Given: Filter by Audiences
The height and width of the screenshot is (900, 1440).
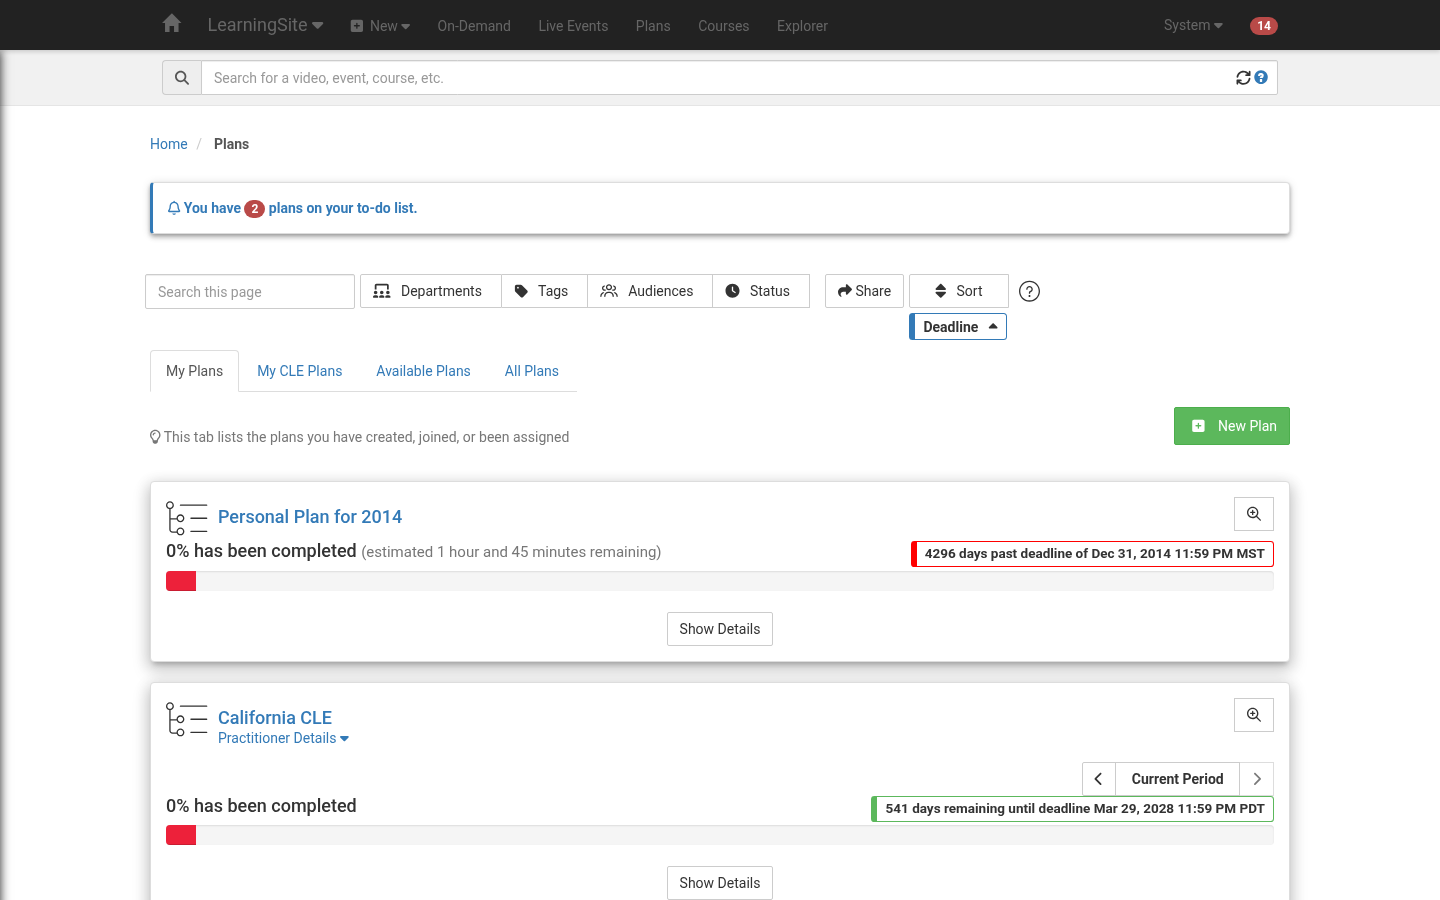Looking at the screenshot, I should click(x=650, y=291).
